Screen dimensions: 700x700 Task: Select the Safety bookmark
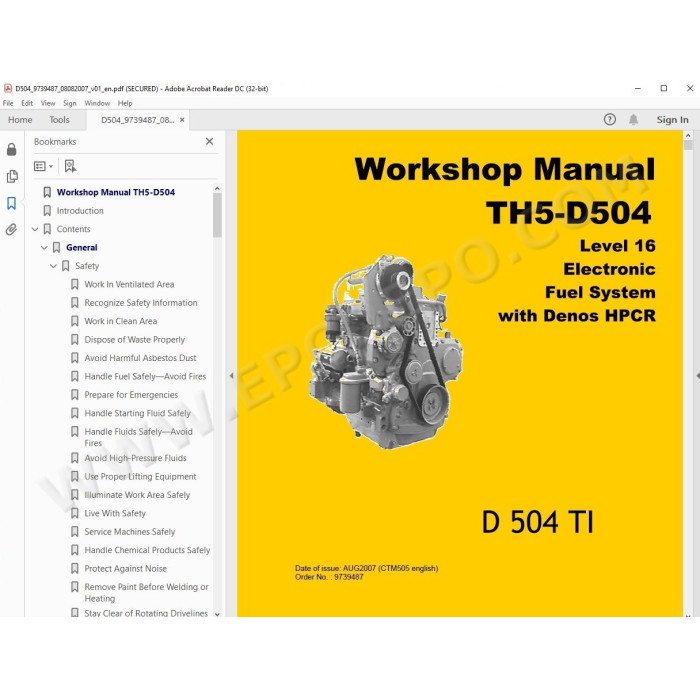point(87,266)
